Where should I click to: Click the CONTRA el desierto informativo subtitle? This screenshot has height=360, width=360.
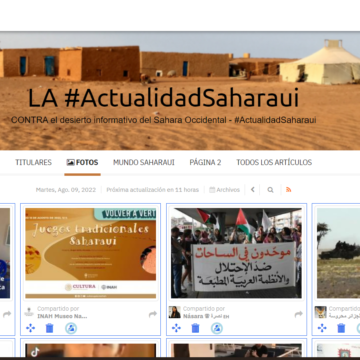[x=164, y=120]
